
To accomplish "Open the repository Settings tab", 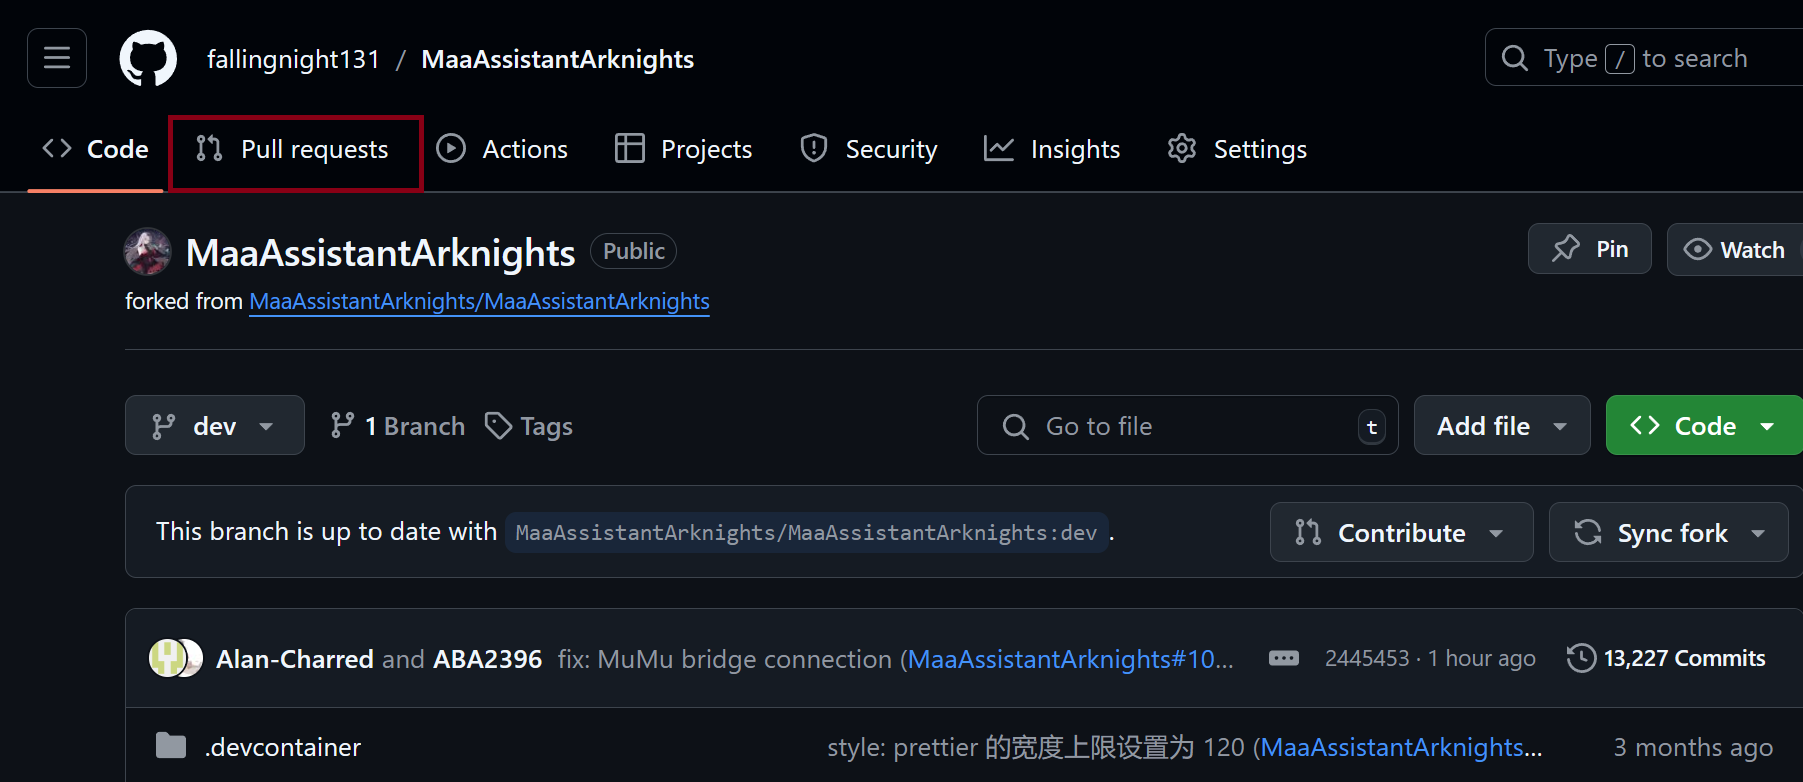I will [x=1237, y=149].
